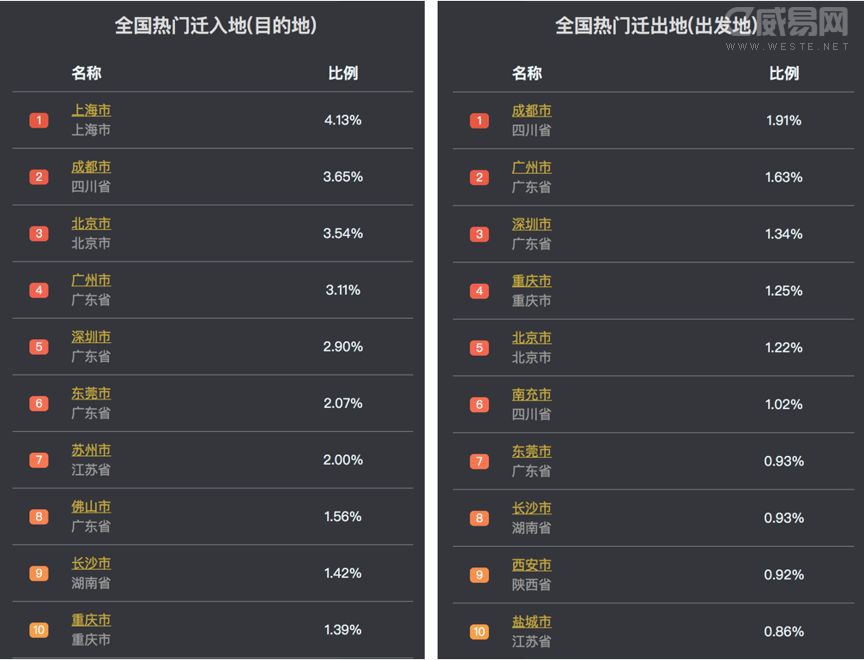This screenshot has width=864, height=660.
Task: Select the 西安市 link
Action: click(531, 565)
